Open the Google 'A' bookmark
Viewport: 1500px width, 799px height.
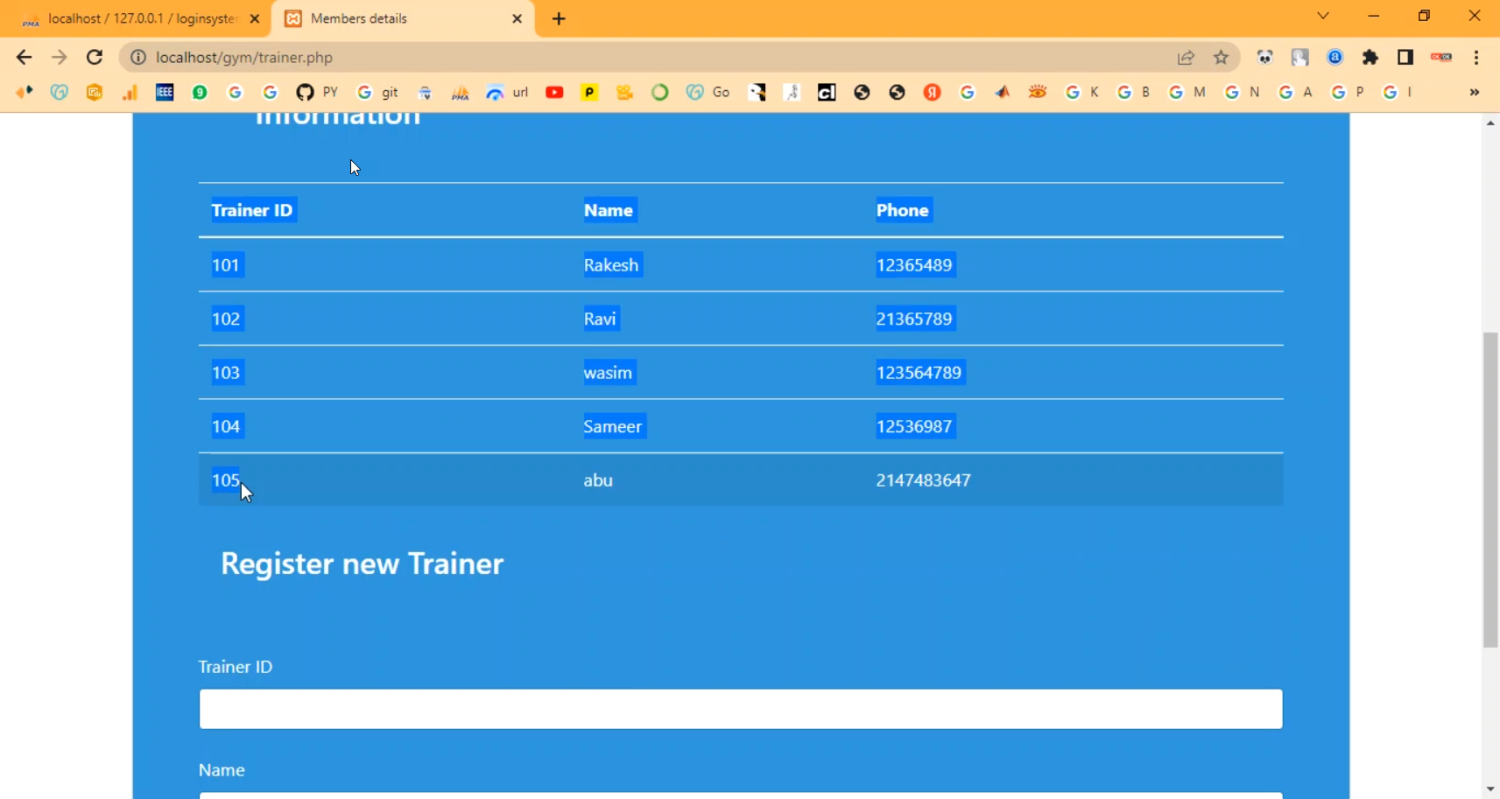point(1295,92)
